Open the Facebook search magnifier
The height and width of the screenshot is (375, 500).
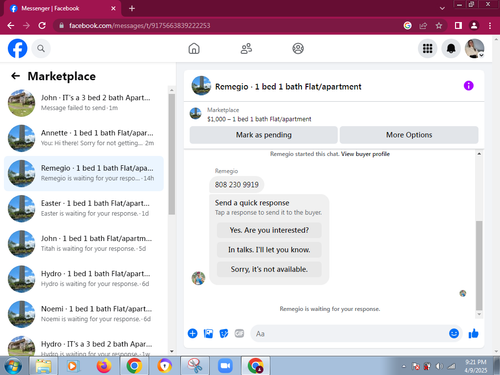(41, 49)
